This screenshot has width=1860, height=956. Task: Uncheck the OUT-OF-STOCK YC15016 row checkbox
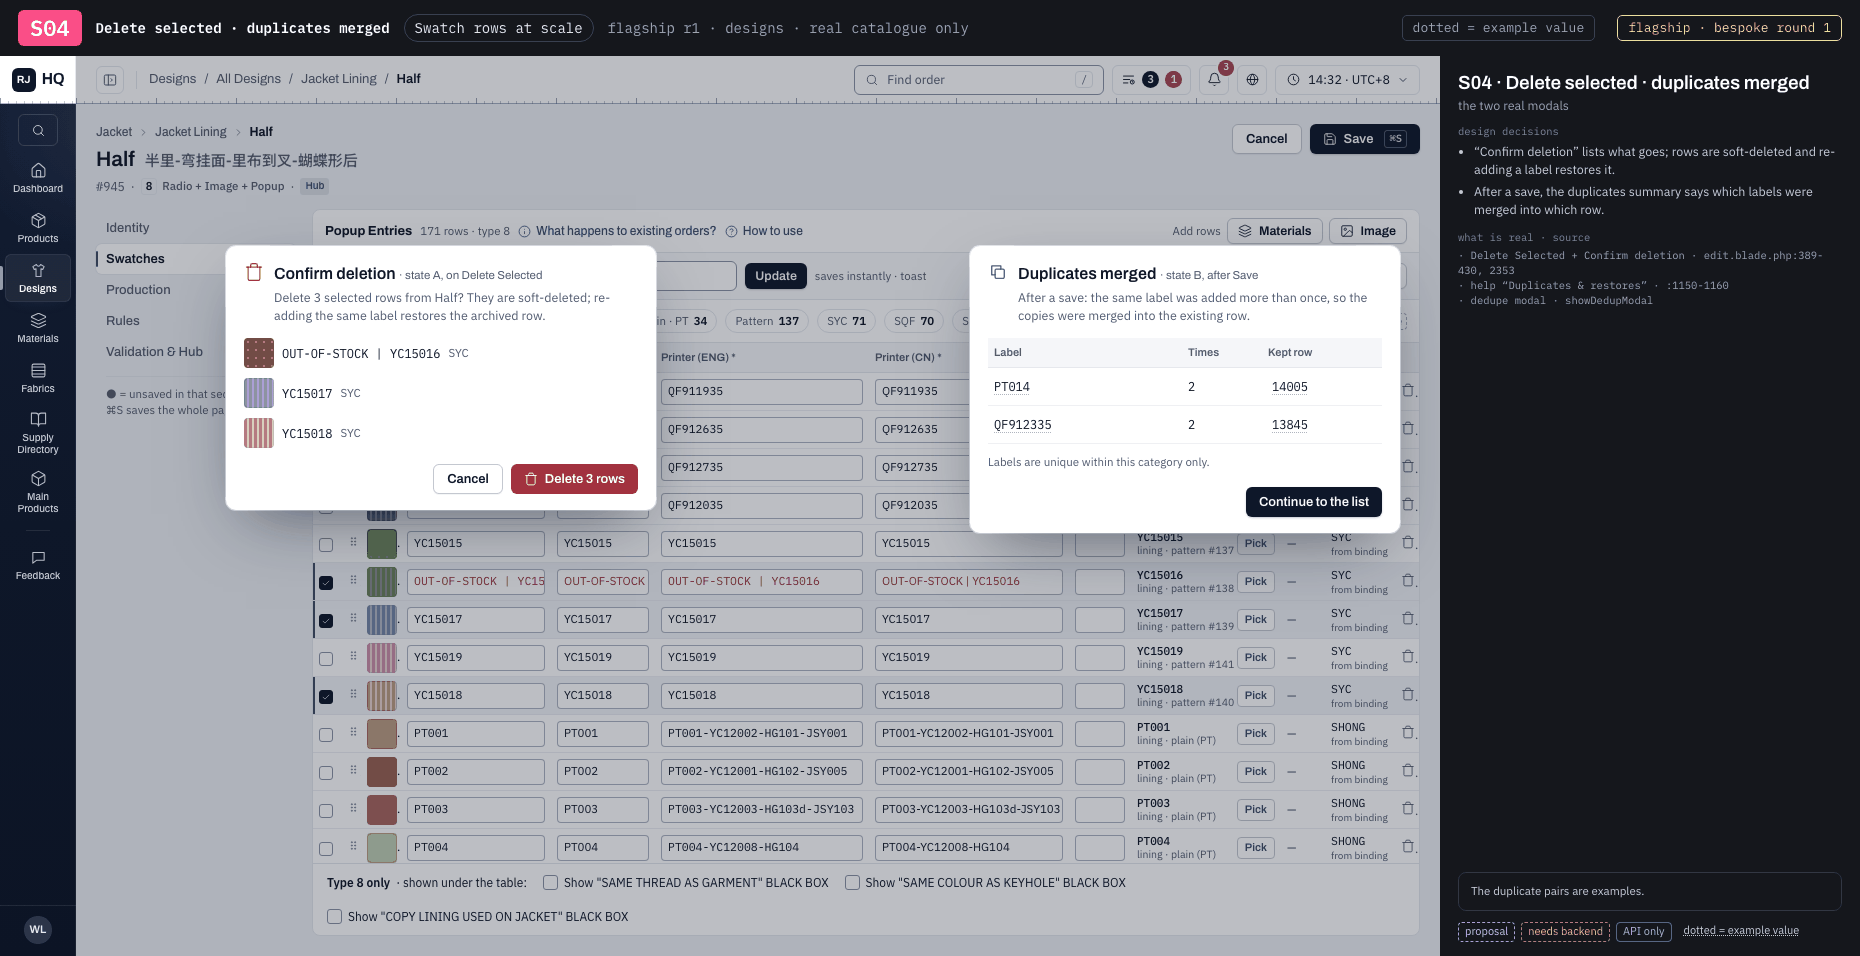point(326,583)
